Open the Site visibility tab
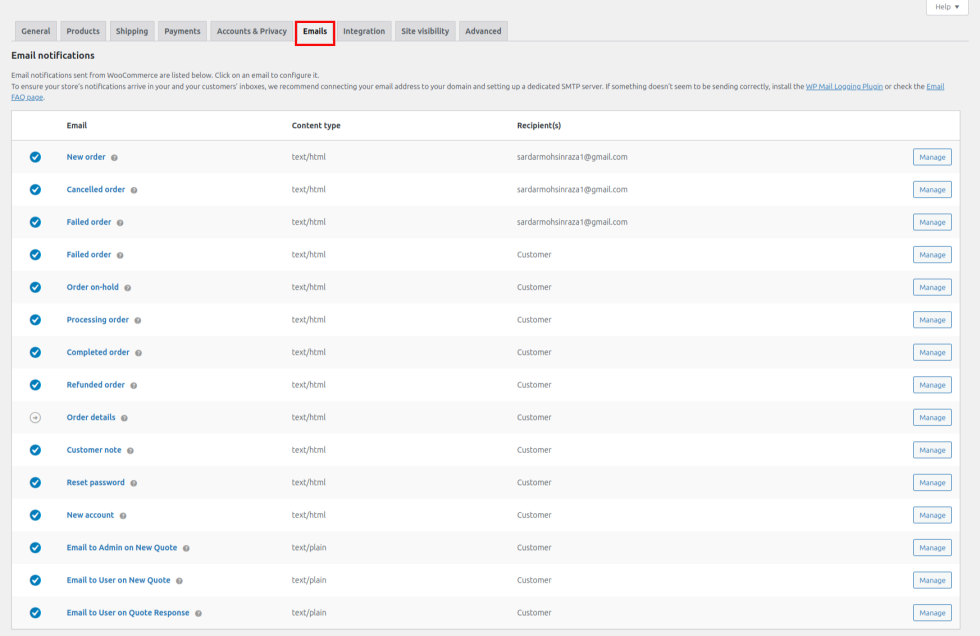Viewport: 980px width, 636px height. 425,31
